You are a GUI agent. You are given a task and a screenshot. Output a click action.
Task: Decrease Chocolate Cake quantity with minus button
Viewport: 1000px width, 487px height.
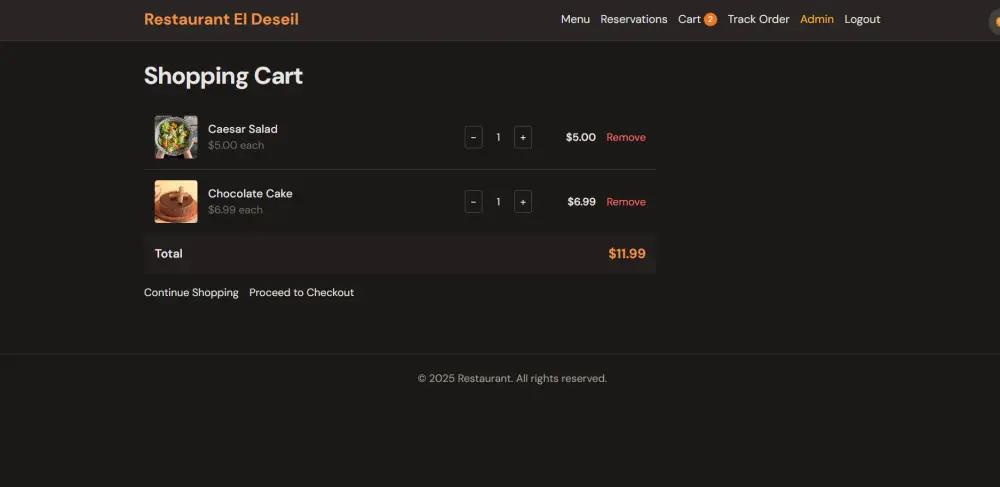[x=473, y=202]
